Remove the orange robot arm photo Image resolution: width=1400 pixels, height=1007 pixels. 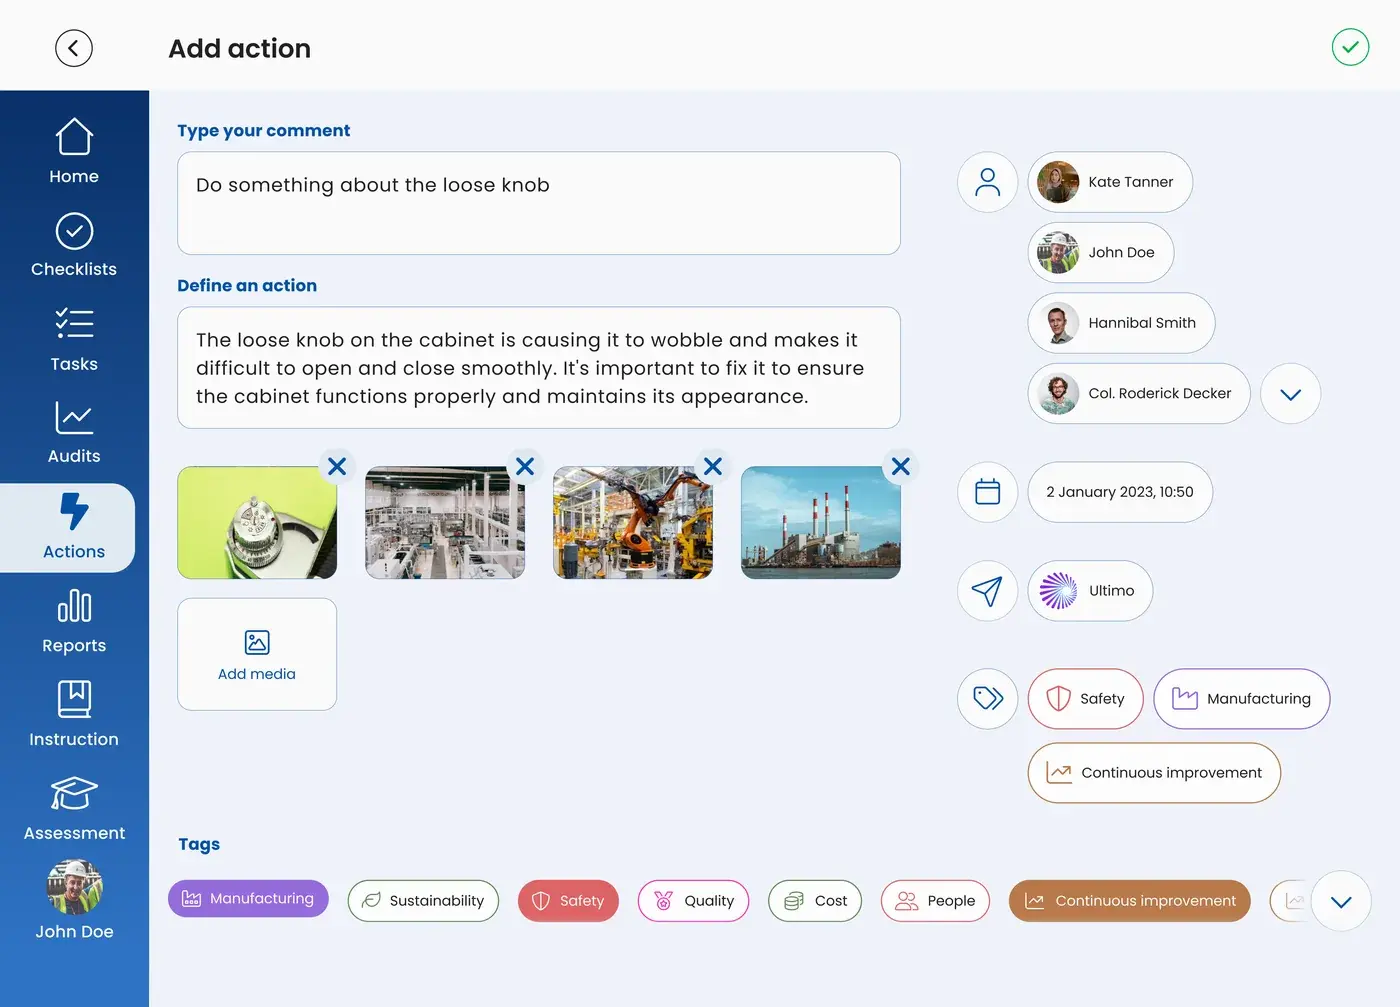coord(713,466)
